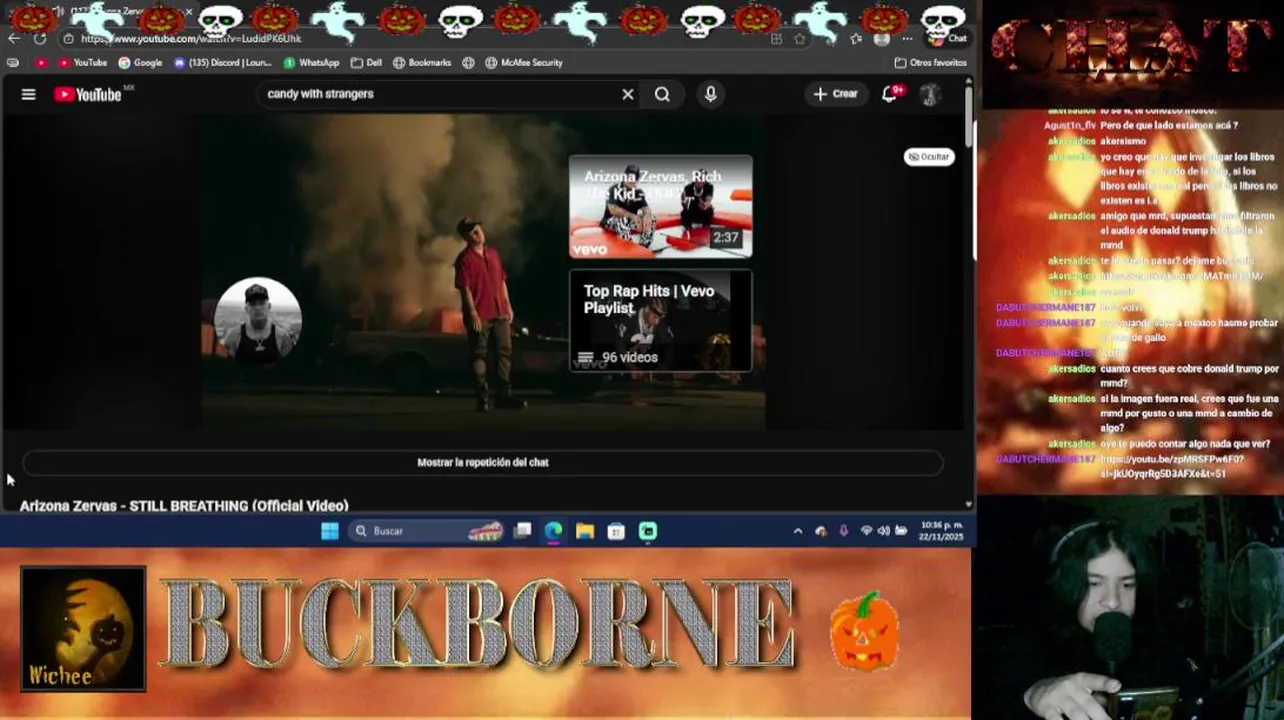Go back in the browser

pyautogui.click(x=13, y=38)
